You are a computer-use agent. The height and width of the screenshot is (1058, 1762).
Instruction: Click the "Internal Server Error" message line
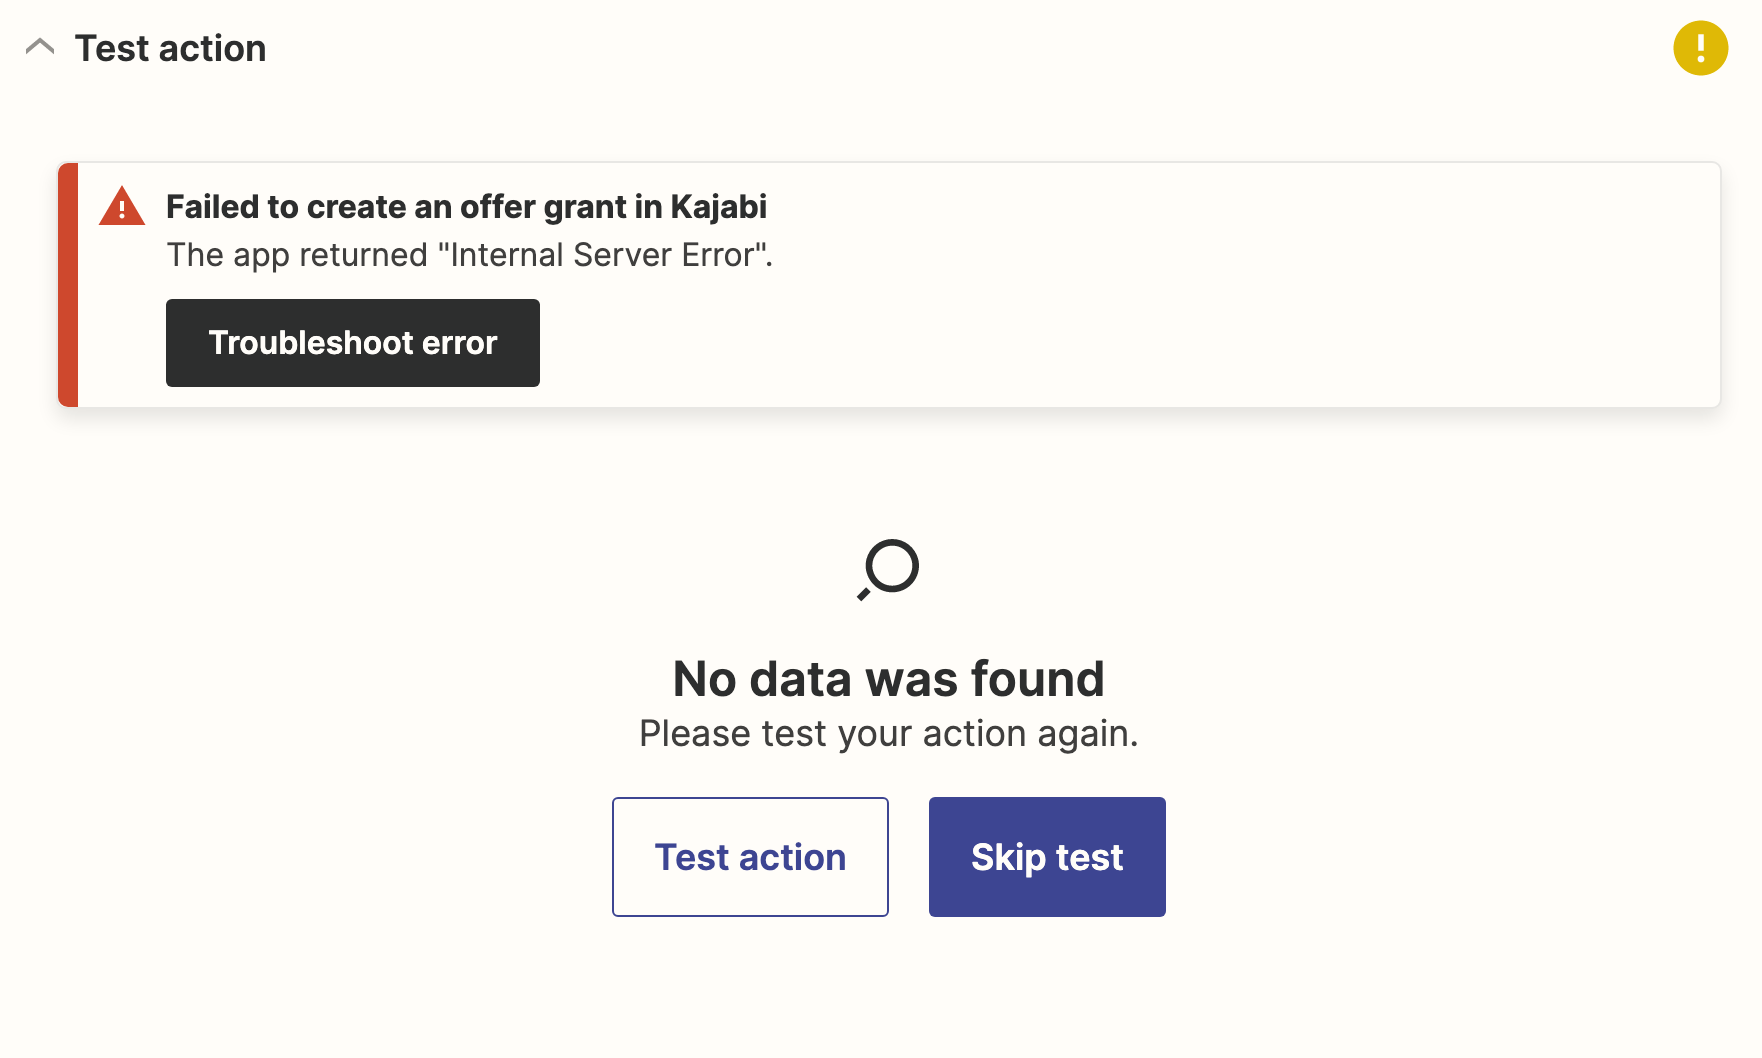tap(470, 255)
